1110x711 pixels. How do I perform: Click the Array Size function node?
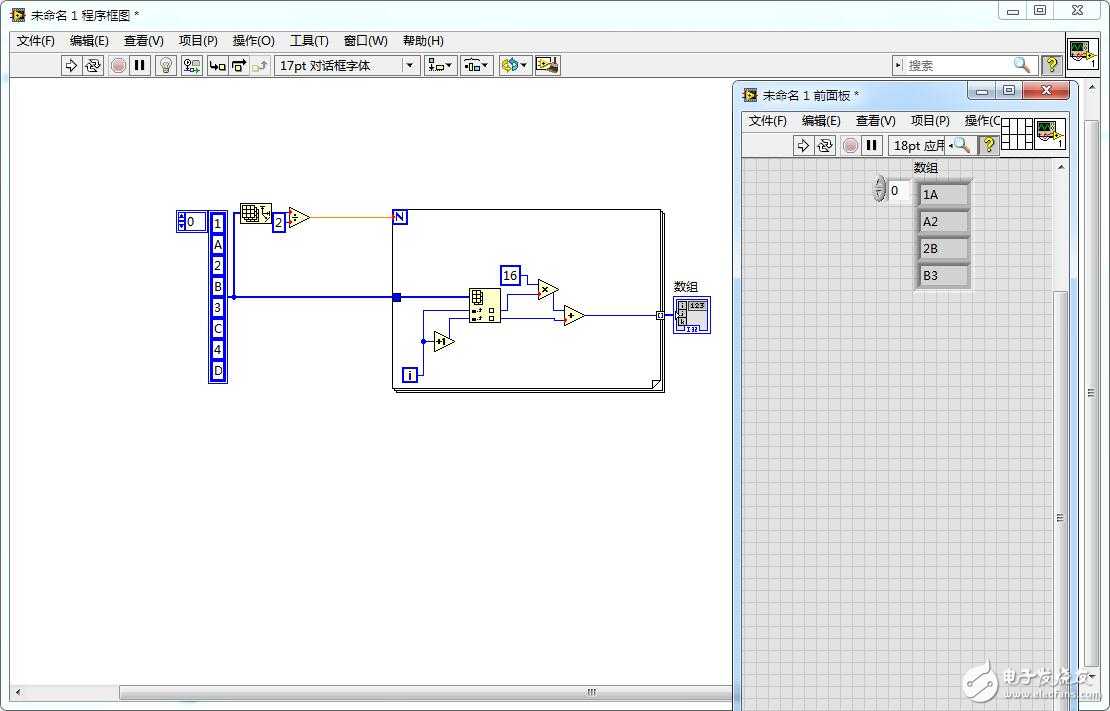pos(255,213)
